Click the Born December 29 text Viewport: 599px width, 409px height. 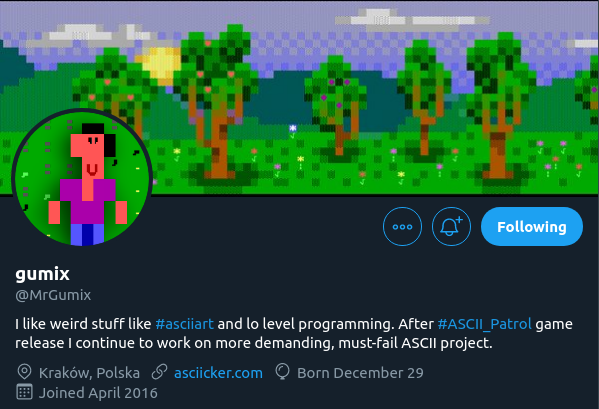[360, 373]
